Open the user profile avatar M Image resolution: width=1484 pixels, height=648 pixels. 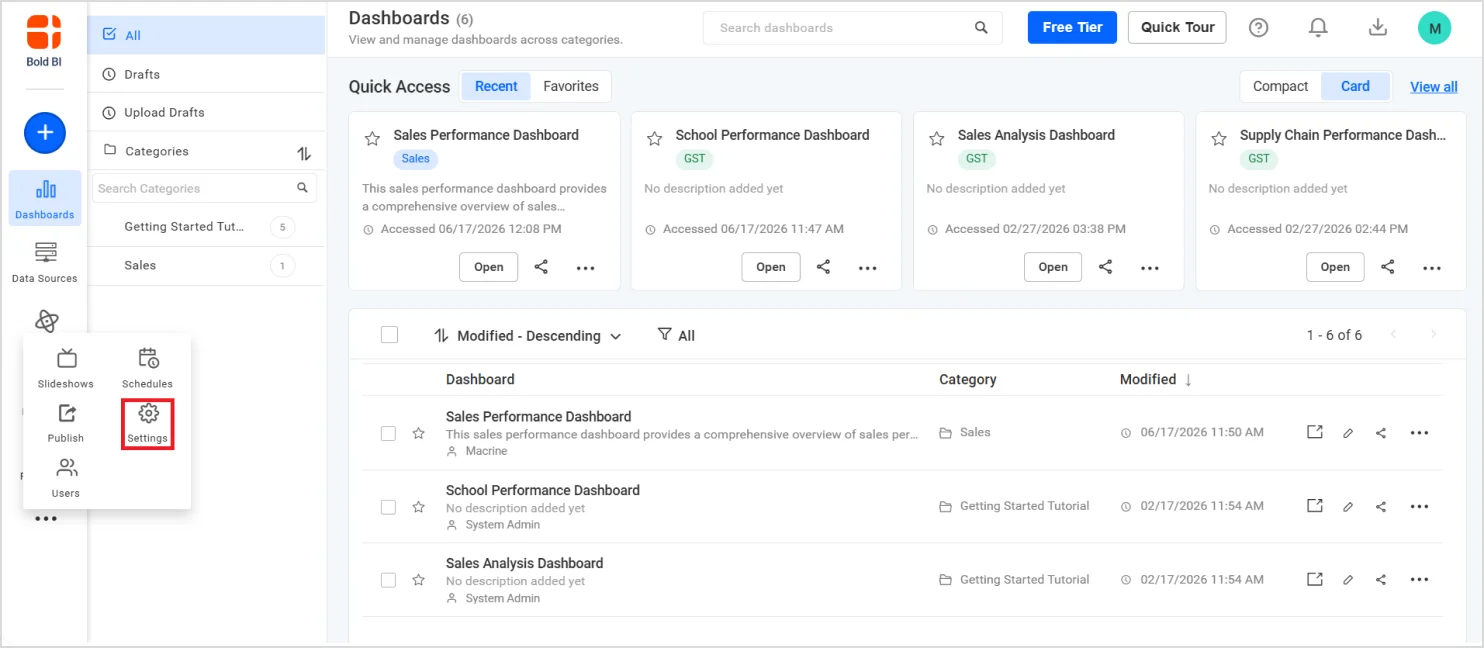[1434, 28]
